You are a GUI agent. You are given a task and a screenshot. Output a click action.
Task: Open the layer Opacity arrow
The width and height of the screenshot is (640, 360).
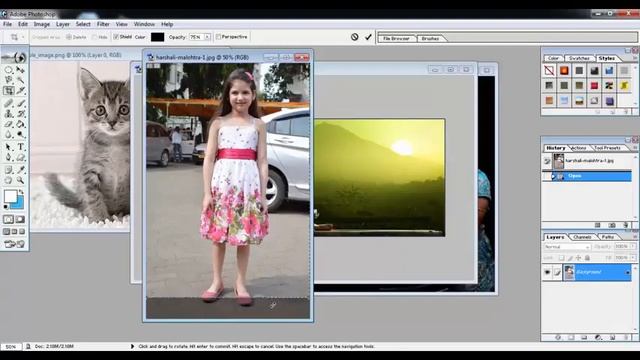pyautogui.click(x=633, y=247)
